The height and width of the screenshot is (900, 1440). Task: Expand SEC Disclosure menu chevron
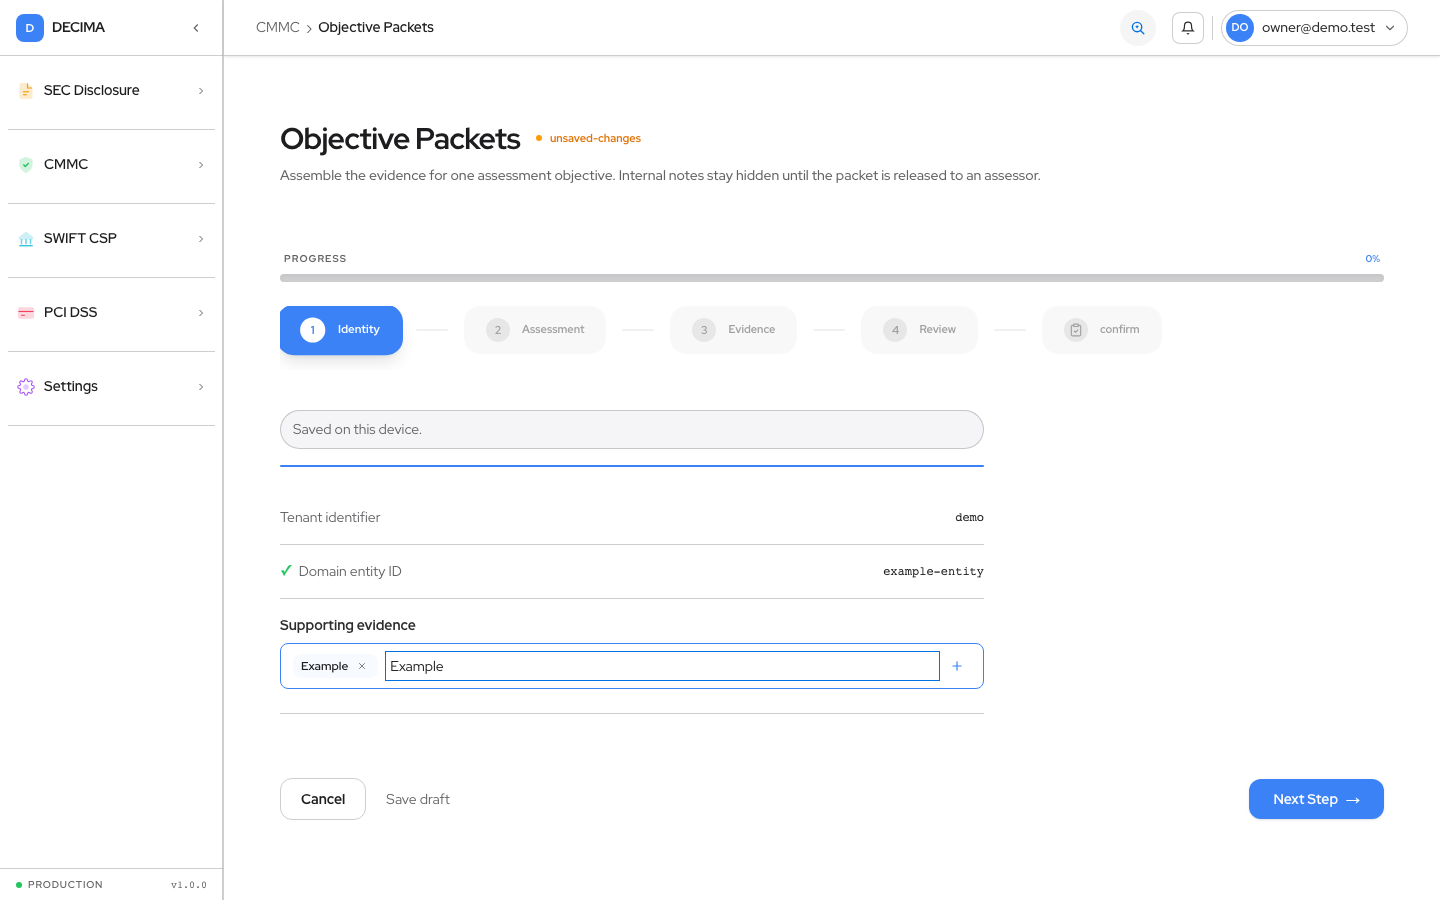point(201,91)
